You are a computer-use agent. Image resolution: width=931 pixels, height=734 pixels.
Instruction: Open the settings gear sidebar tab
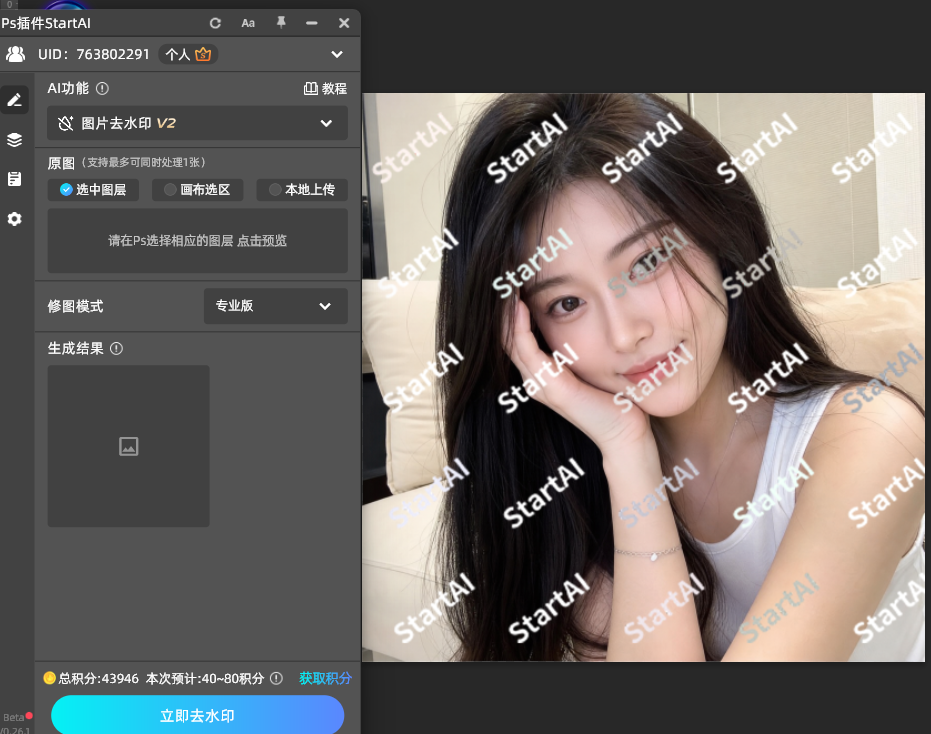coord(15,219)
